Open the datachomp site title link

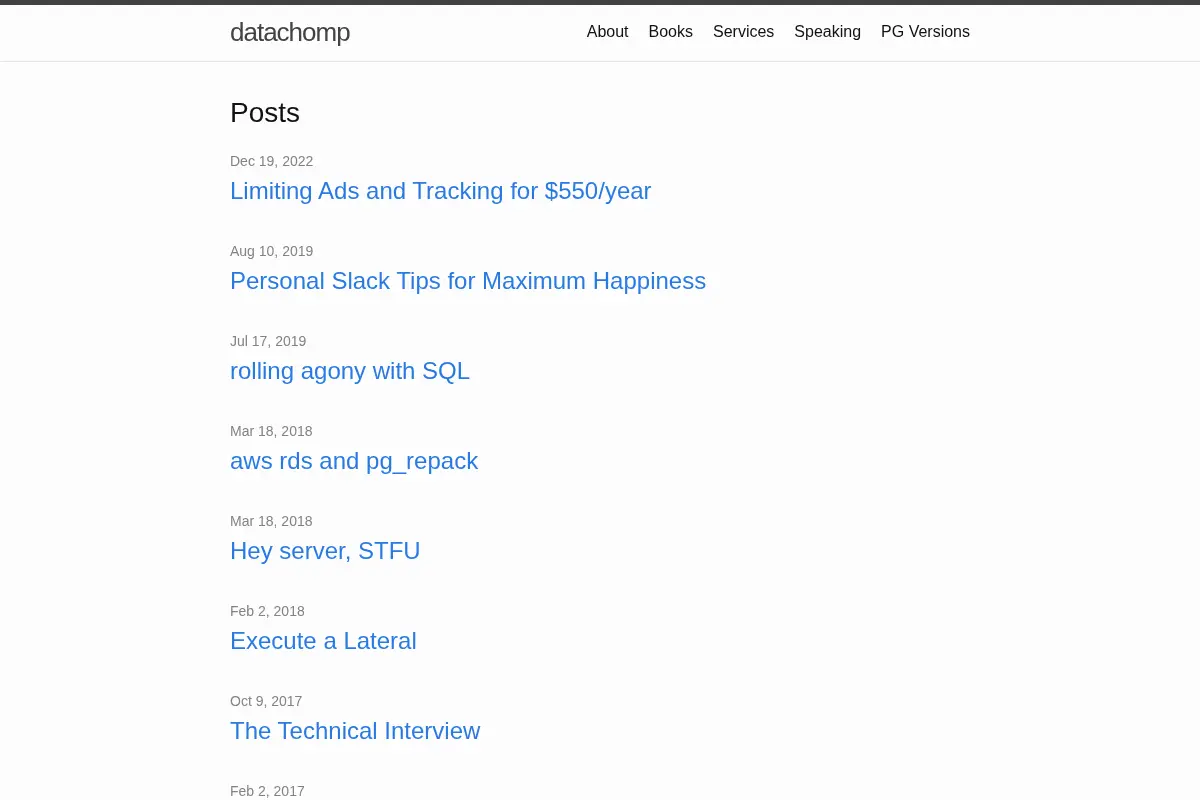pos(290,33)
